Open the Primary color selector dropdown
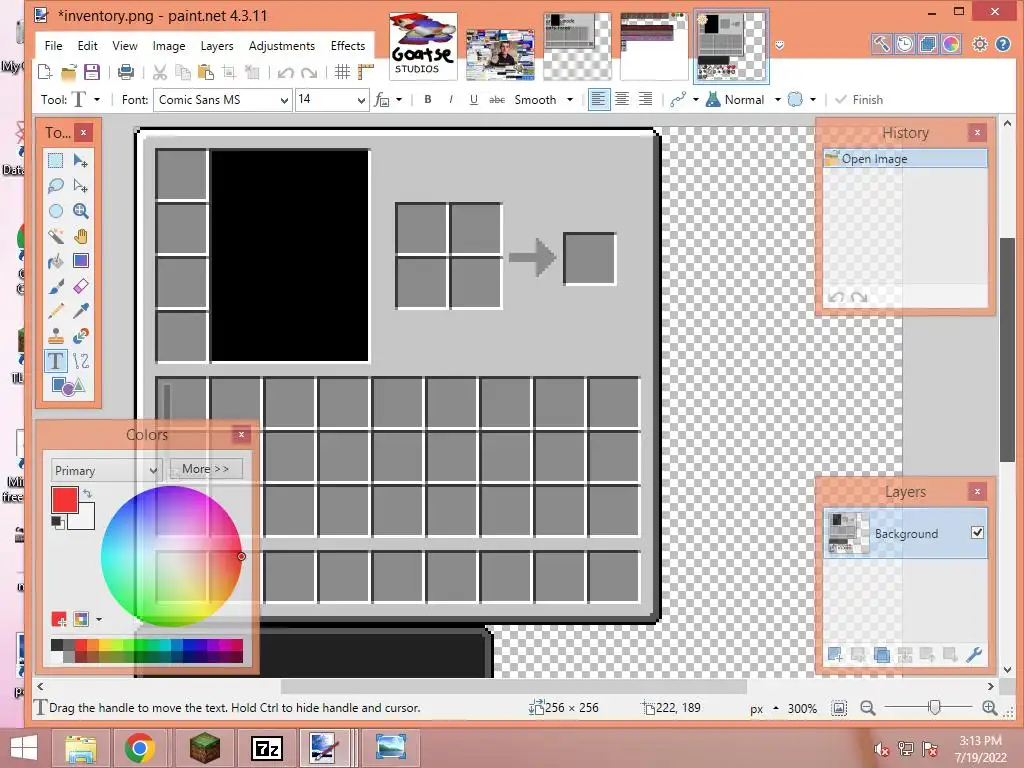1024x768 pixels. 106,470
